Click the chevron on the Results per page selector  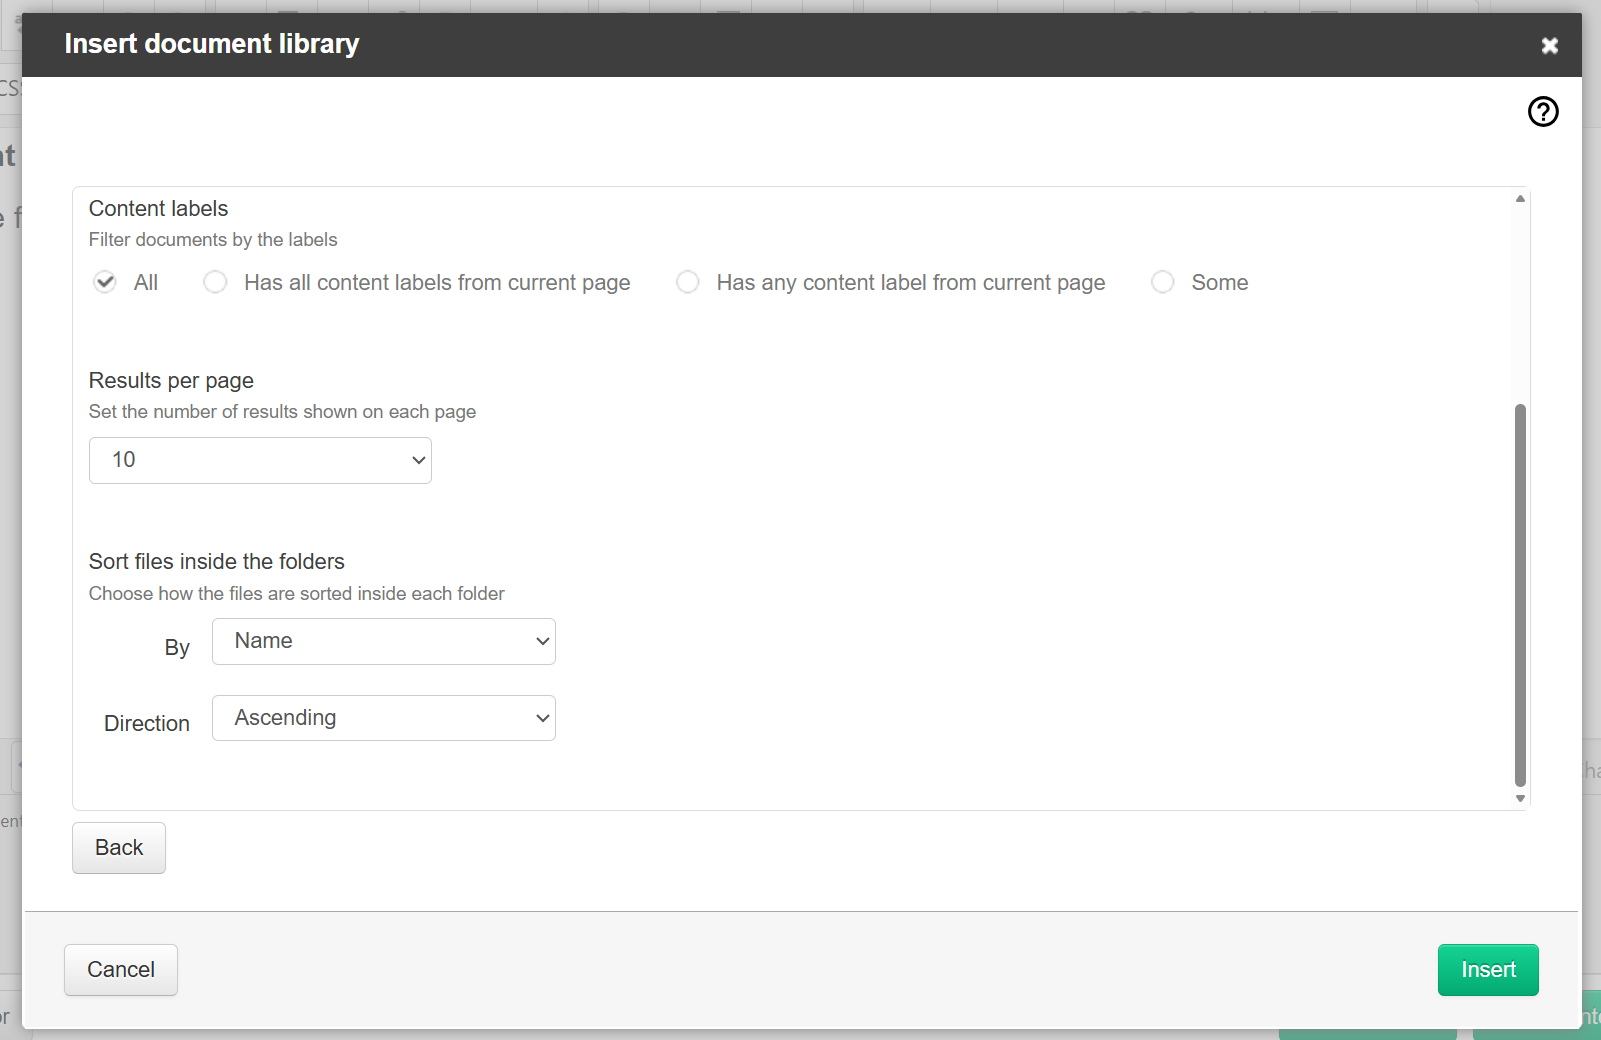point(417,460)
